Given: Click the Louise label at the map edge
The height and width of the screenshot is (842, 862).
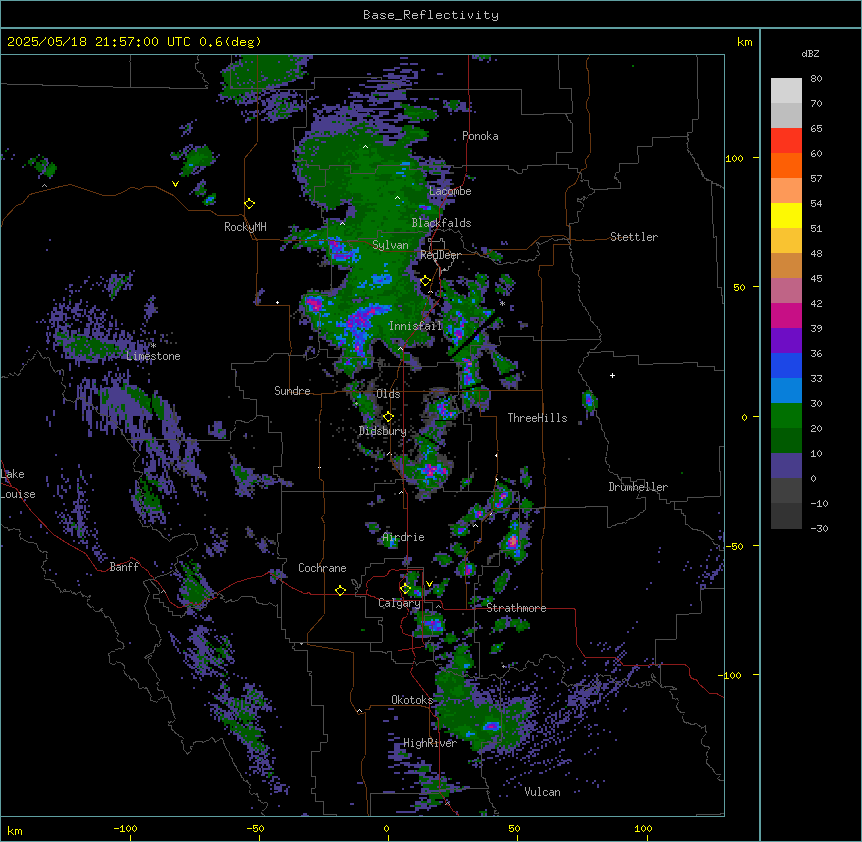Looking at the screenshot, I should click(x=18, y=494).
